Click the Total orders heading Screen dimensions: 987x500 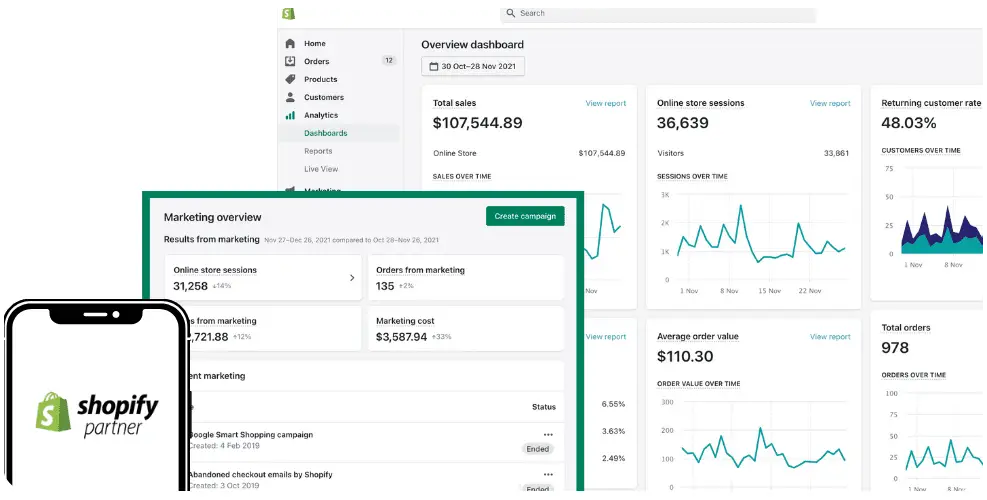(906, 327)
